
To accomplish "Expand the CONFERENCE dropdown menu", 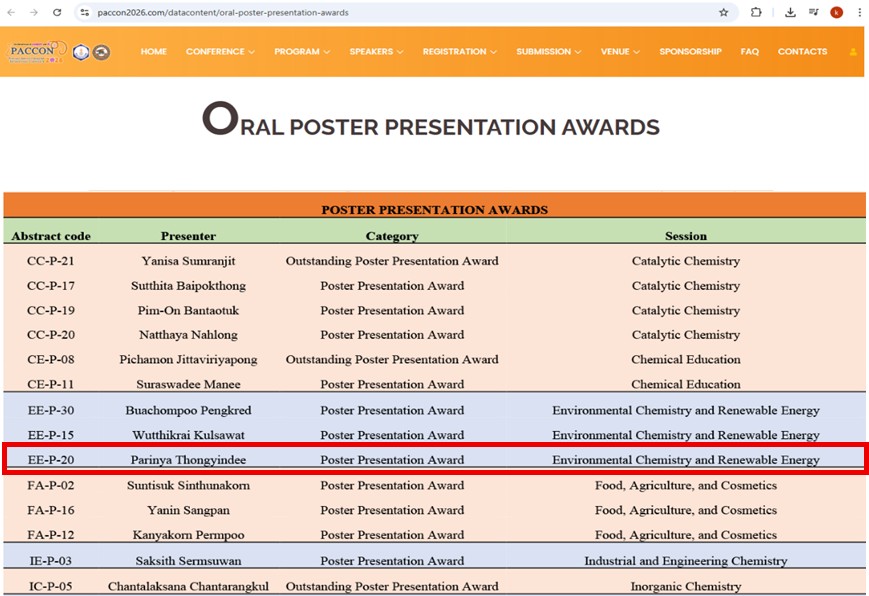I will 220,52.
